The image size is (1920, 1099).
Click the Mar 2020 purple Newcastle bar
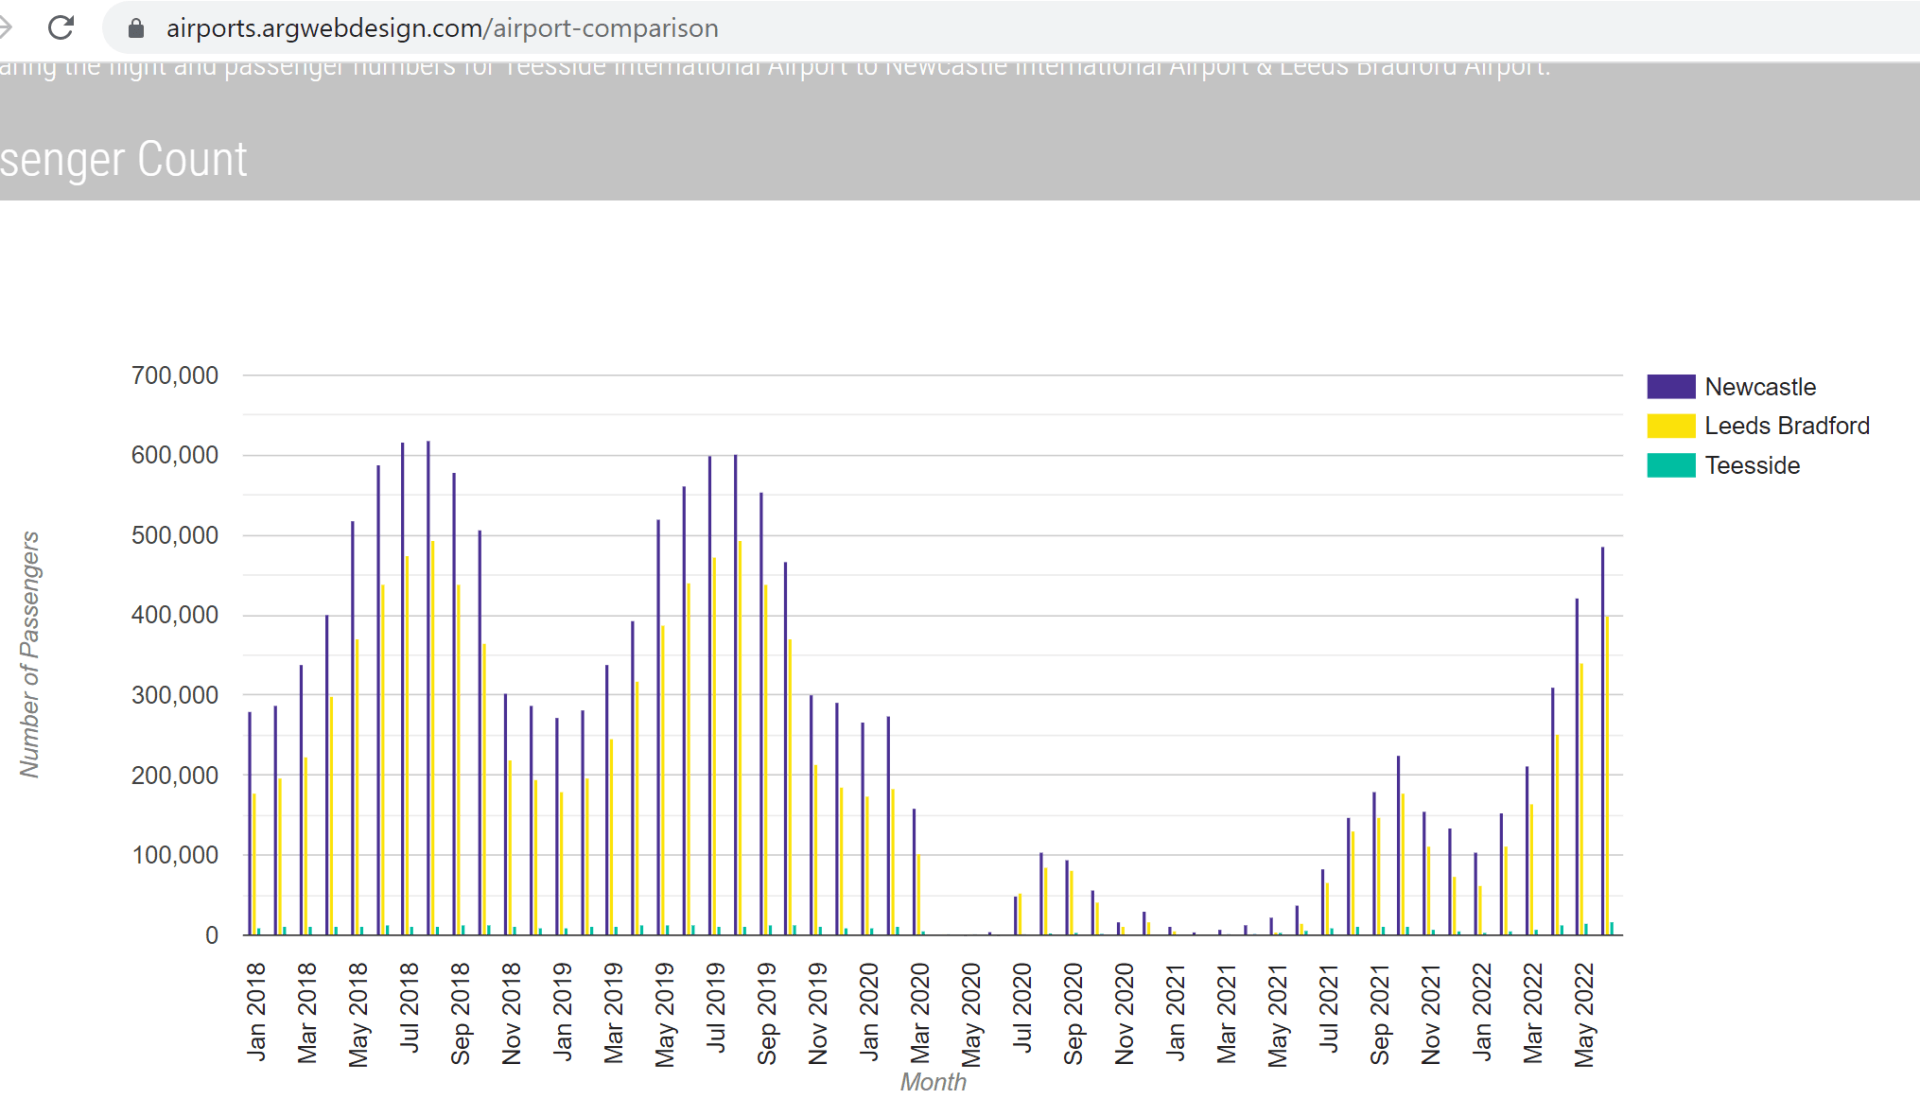point(914,872)
